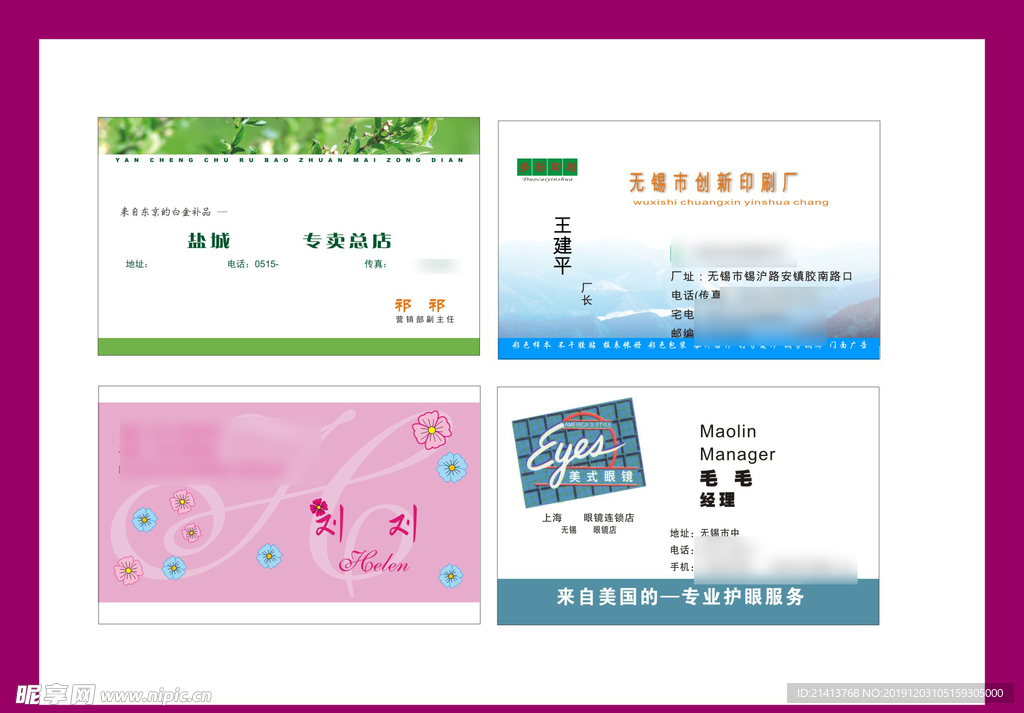Click the Maolin name text
Viewport: 1024px width, 713px height.
point(728,431)
